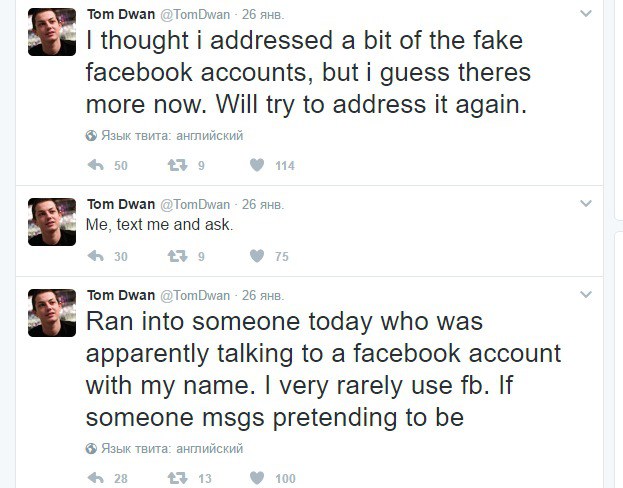Open the 26 янв. timestamp on the third tweet
The image size is (623, 488).
coord(263,296)
